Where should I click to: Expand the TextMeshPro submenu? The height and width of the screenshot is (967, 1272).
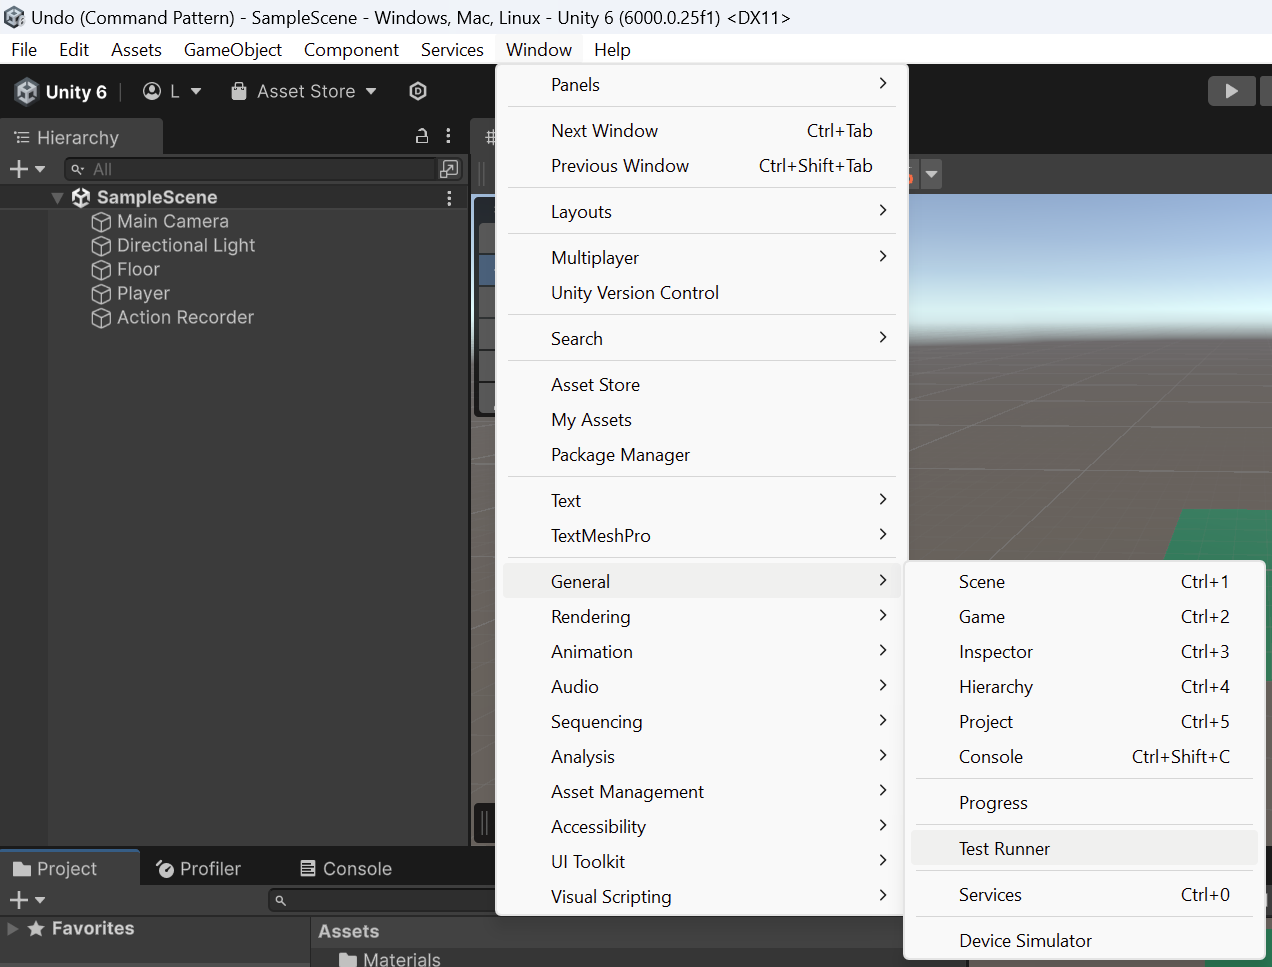coord(702,536)
